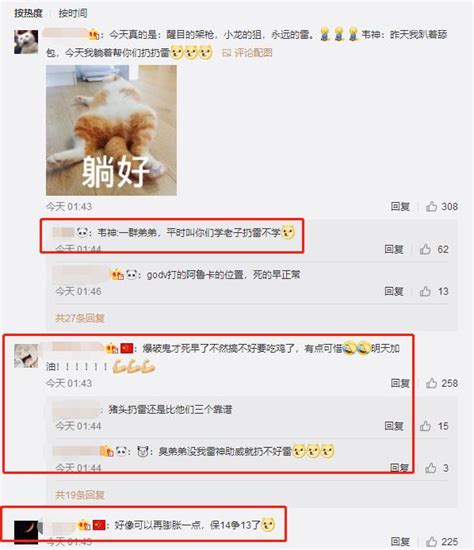Like the godv reply with 13 likes
The height and width of the screenshot is (550, 474).
tap(425, 291)
